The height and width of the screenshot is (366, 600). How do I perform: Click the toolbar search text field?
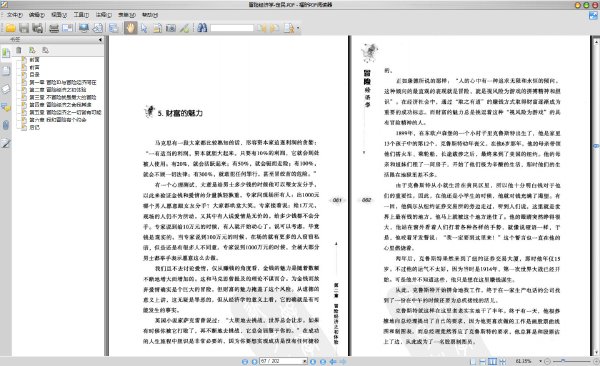(232, 28)
